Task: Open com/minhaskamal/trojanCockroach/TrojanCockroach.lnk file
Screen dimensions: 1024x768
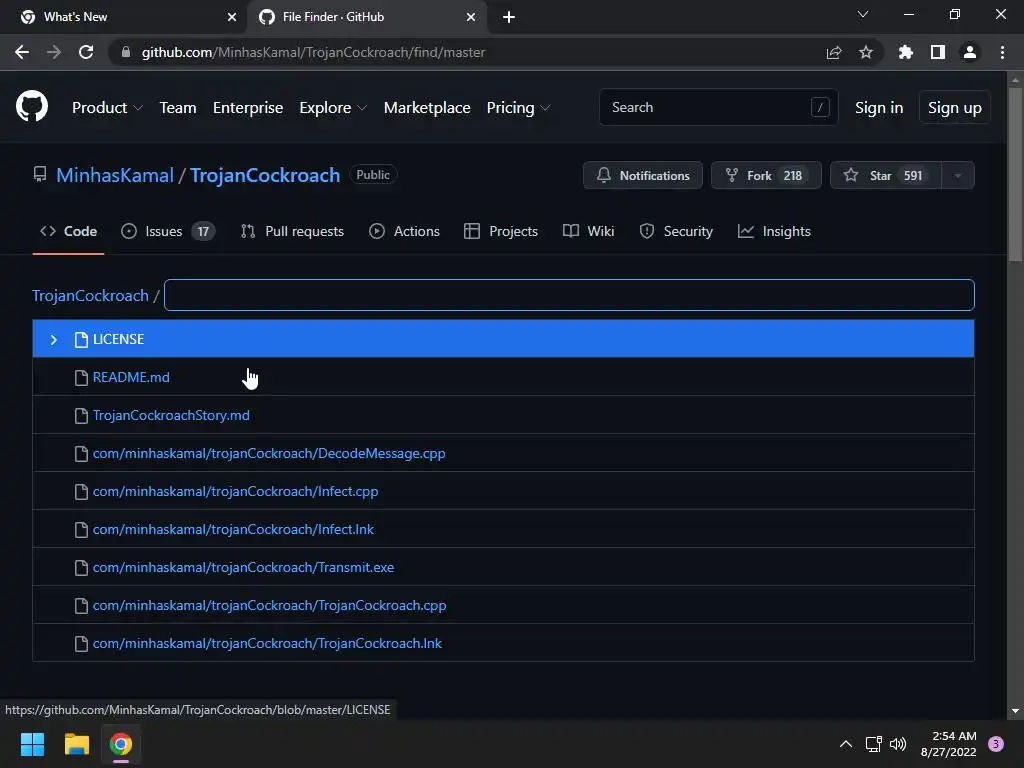Action: (x=267, y=643)
